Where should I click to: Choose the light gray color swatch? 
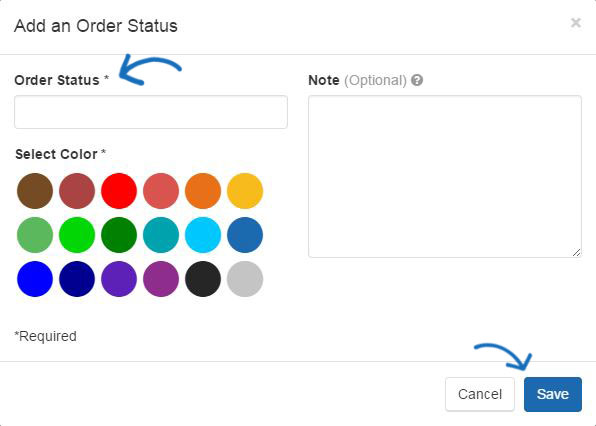(x=245, y=279)
